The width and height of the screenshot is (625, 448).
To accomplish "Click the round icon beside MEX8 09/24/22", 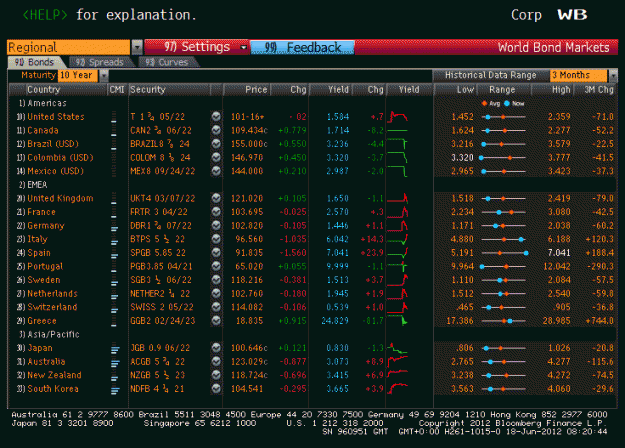I will 216,171.
